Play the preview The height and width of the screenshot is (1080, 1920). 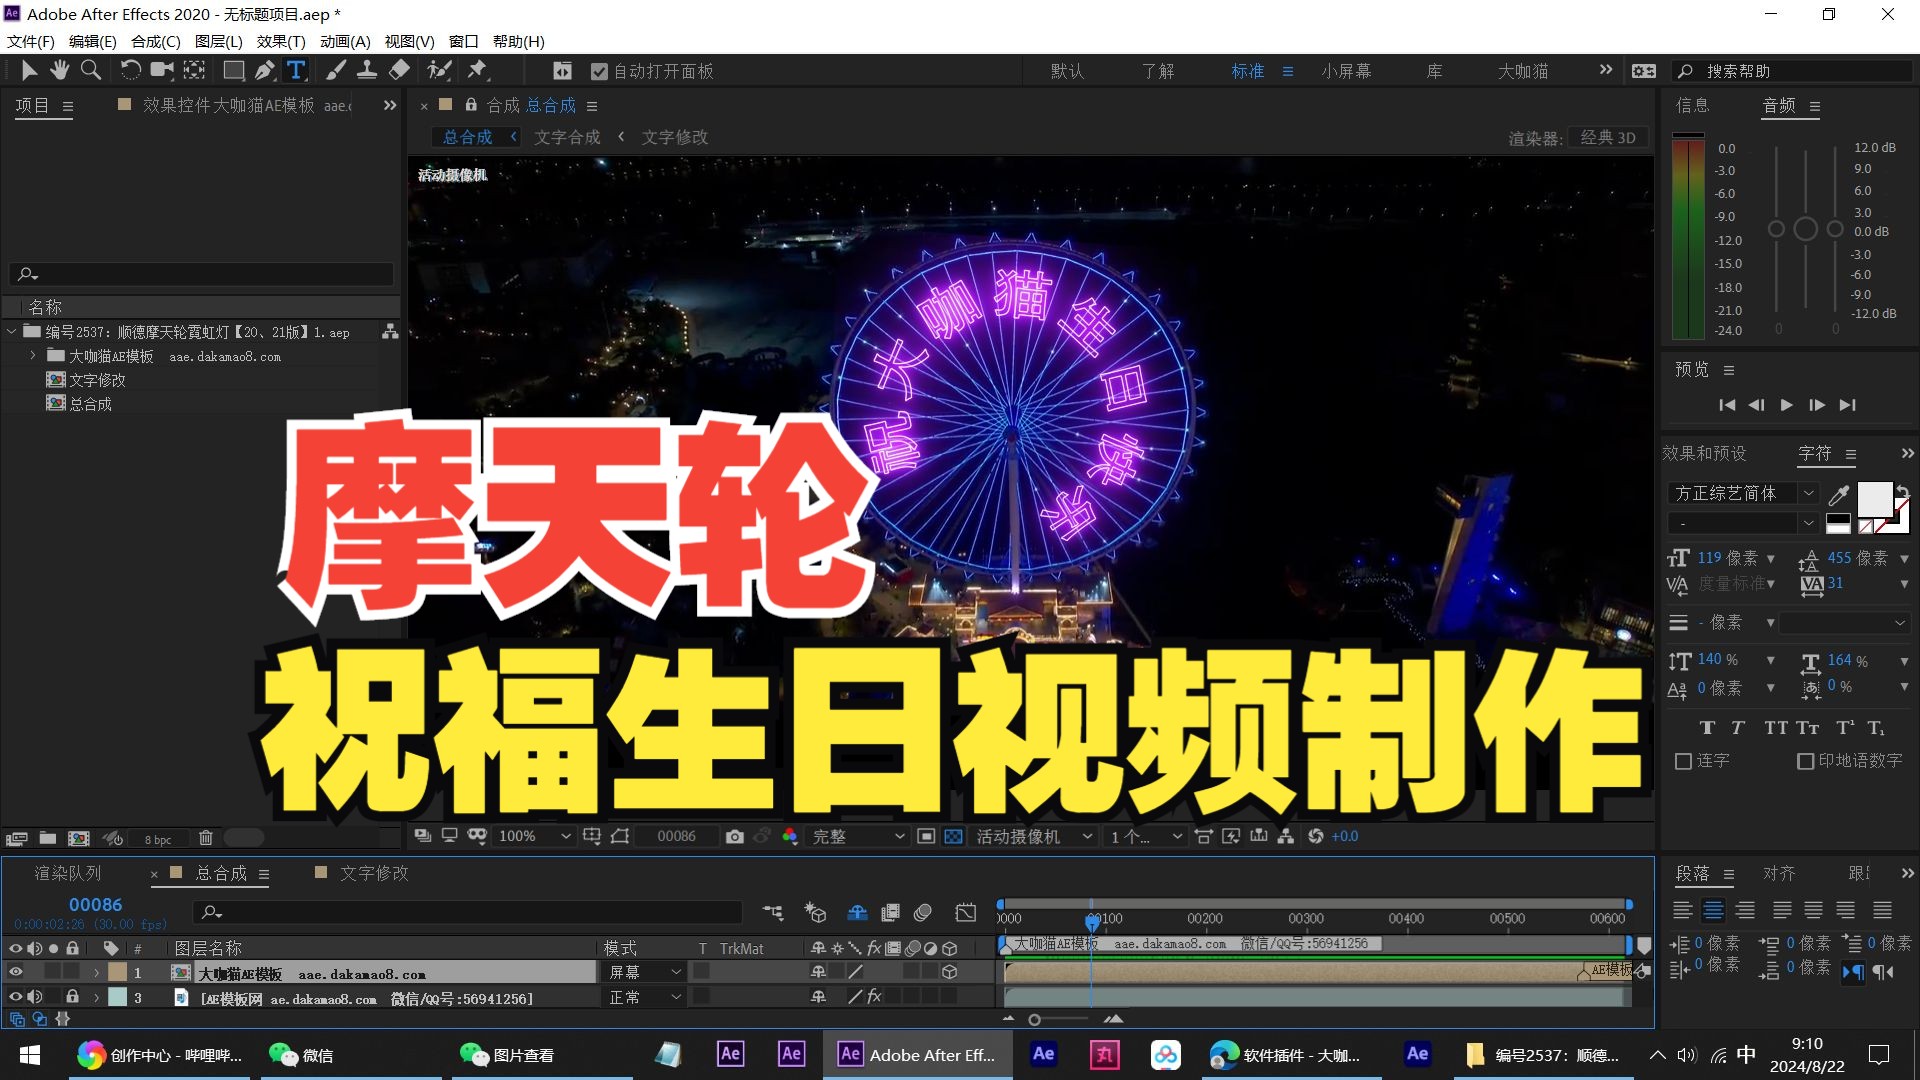tap(1786, 405)
